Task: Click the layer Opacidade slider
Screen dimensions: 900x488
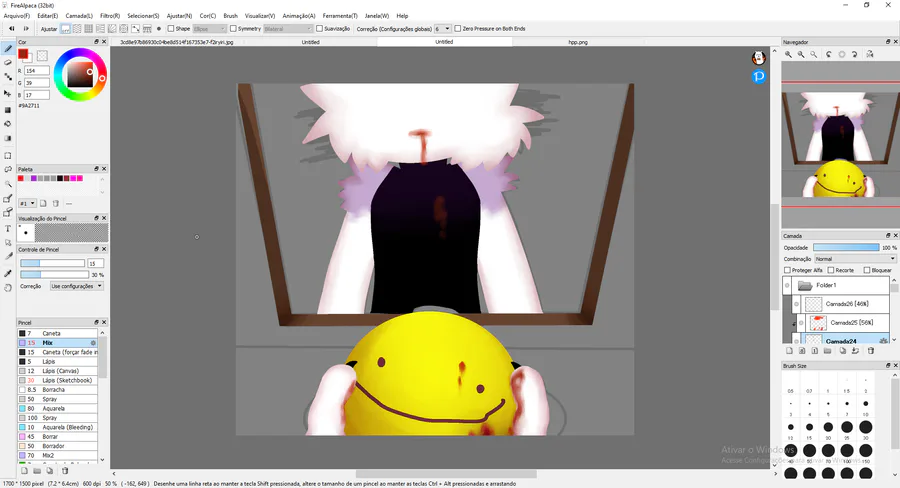Action: pos(846,247)
